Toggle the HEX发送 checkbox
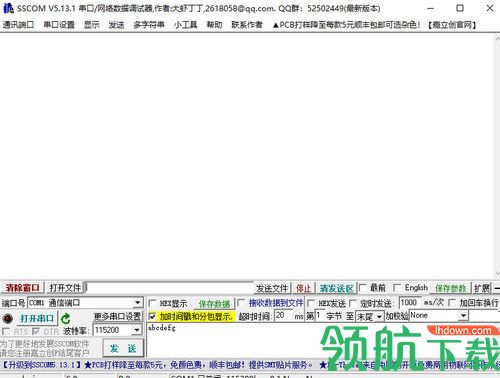The image size is (500, 378). point(310,303)
